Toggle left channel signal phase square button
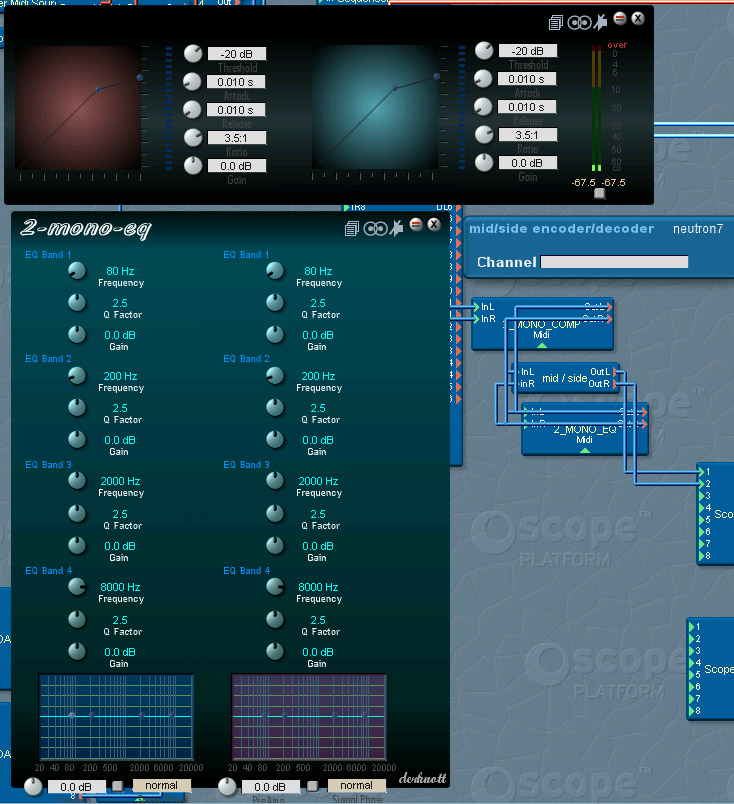Viewport: 734px width, 804px height. coord(118,786)
